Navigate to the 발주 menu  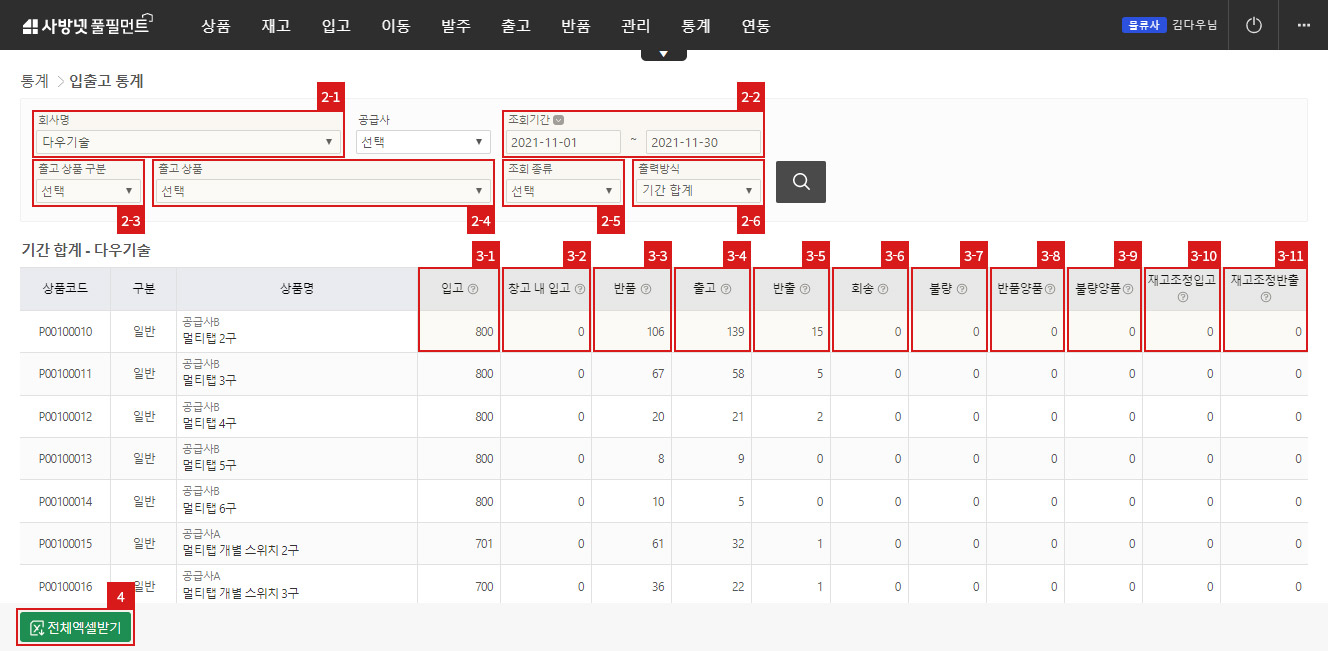(x=456, y=26)
